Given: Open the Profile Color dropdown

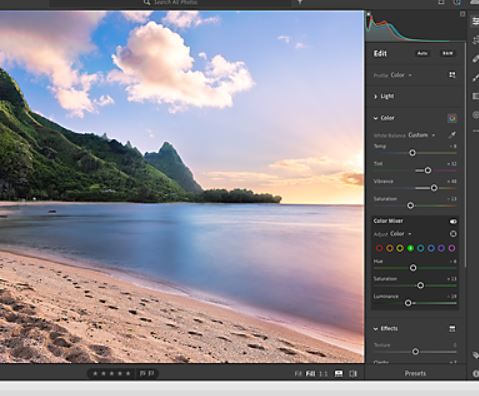Looking at the screenshot, I should (x=401, y=75).
